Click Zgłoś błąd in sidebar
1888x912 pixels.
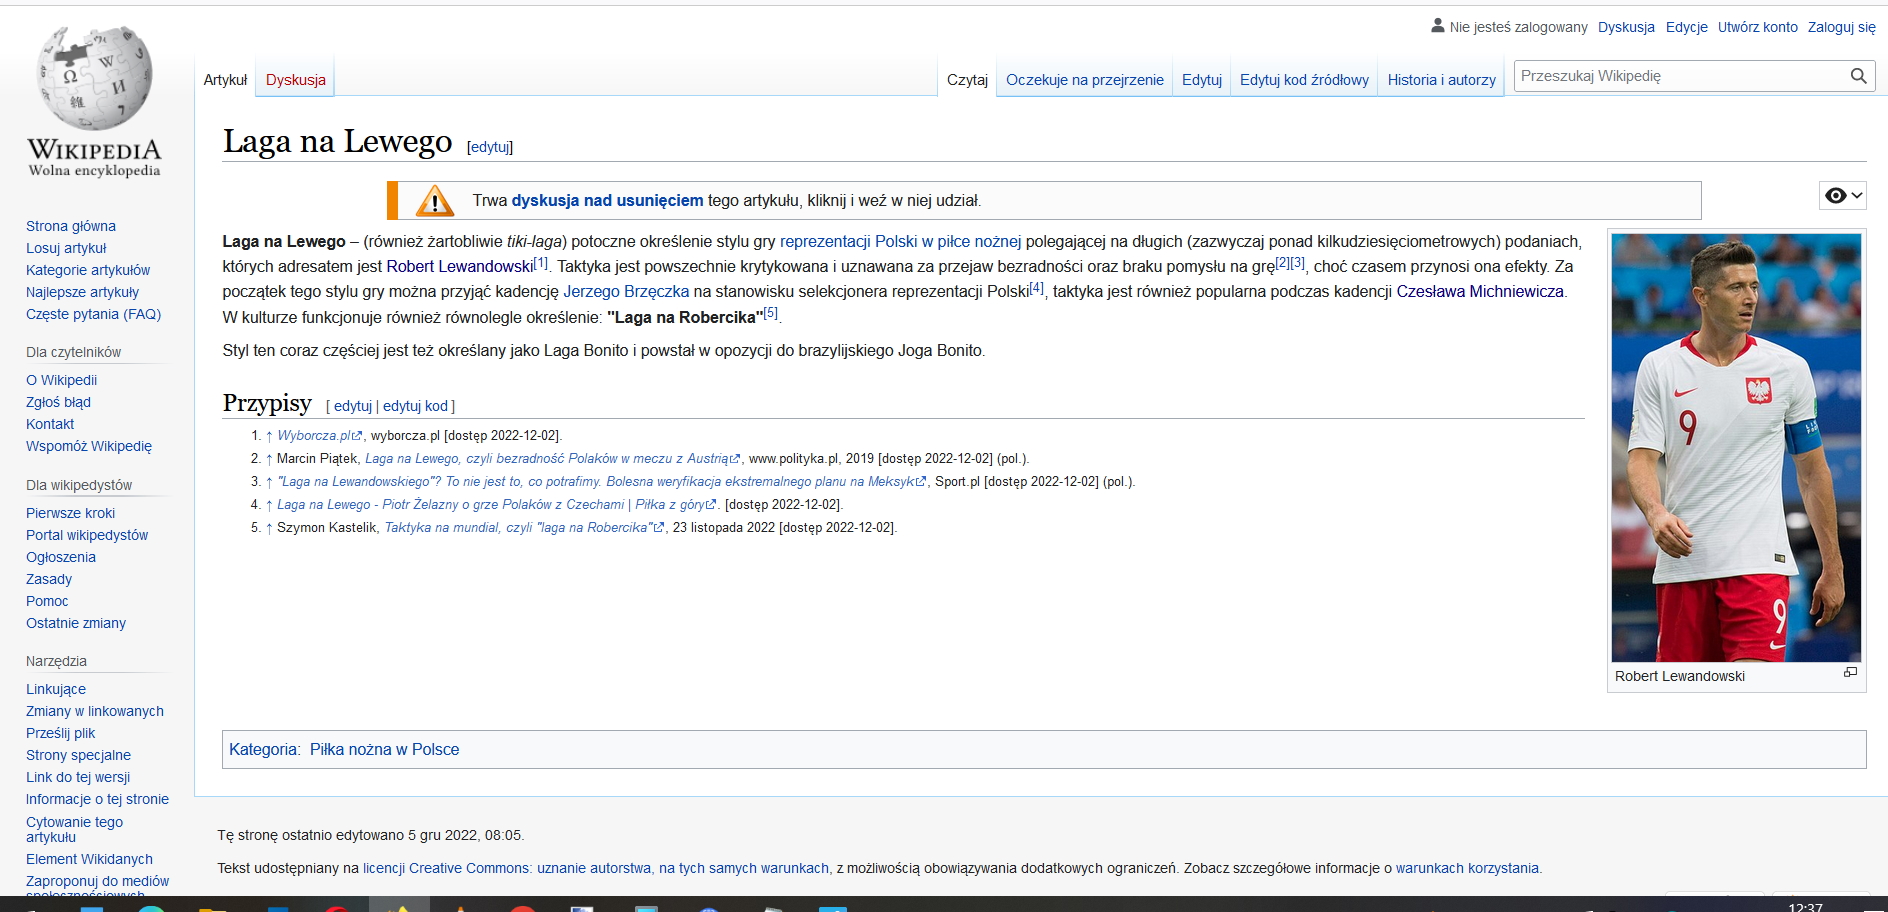(x=58, y=402)
